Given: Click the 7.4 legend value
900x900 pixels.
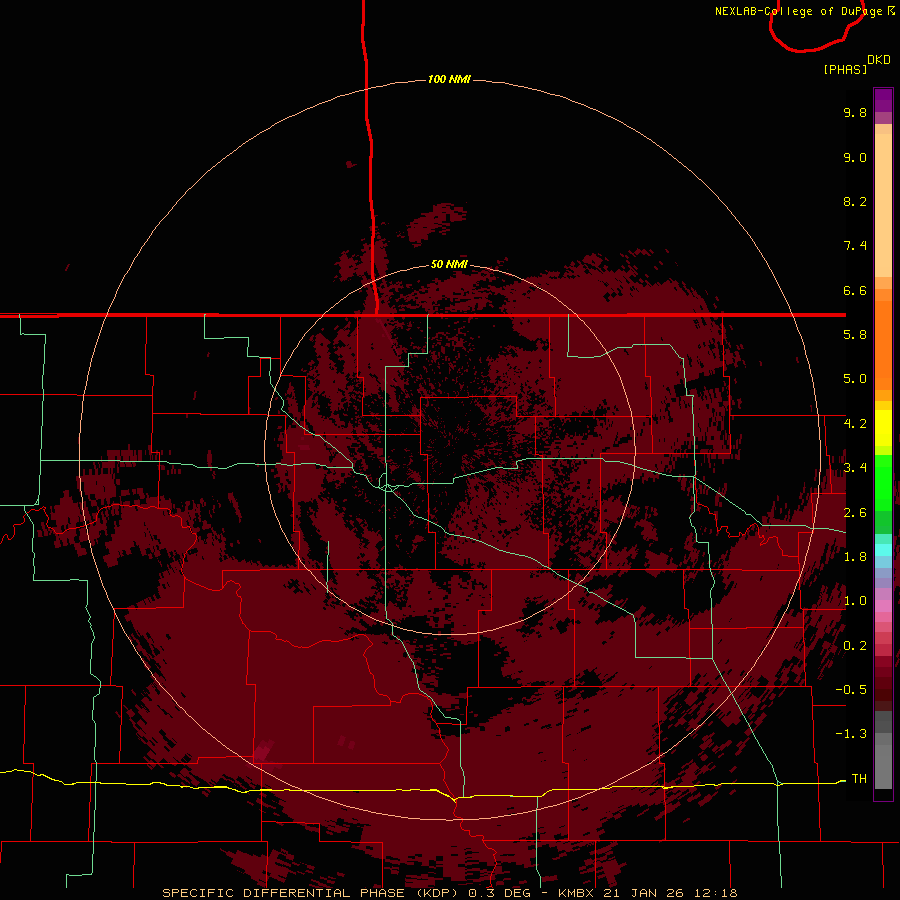Looking at the screenshot, I should tap(855, 246).
